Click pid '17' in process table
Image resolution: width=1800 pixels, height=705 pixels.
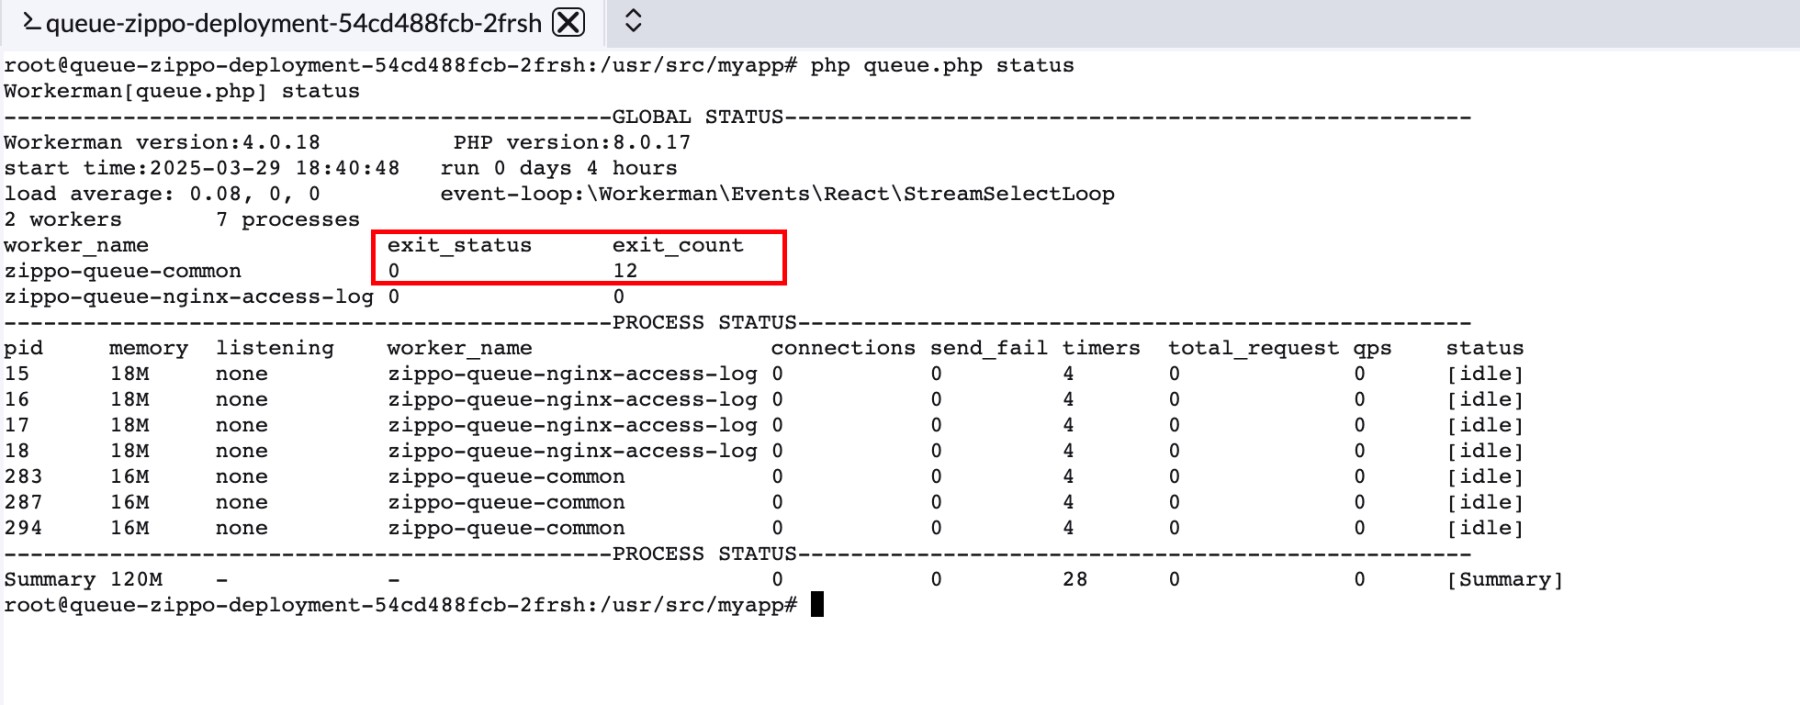pos(16,425)
